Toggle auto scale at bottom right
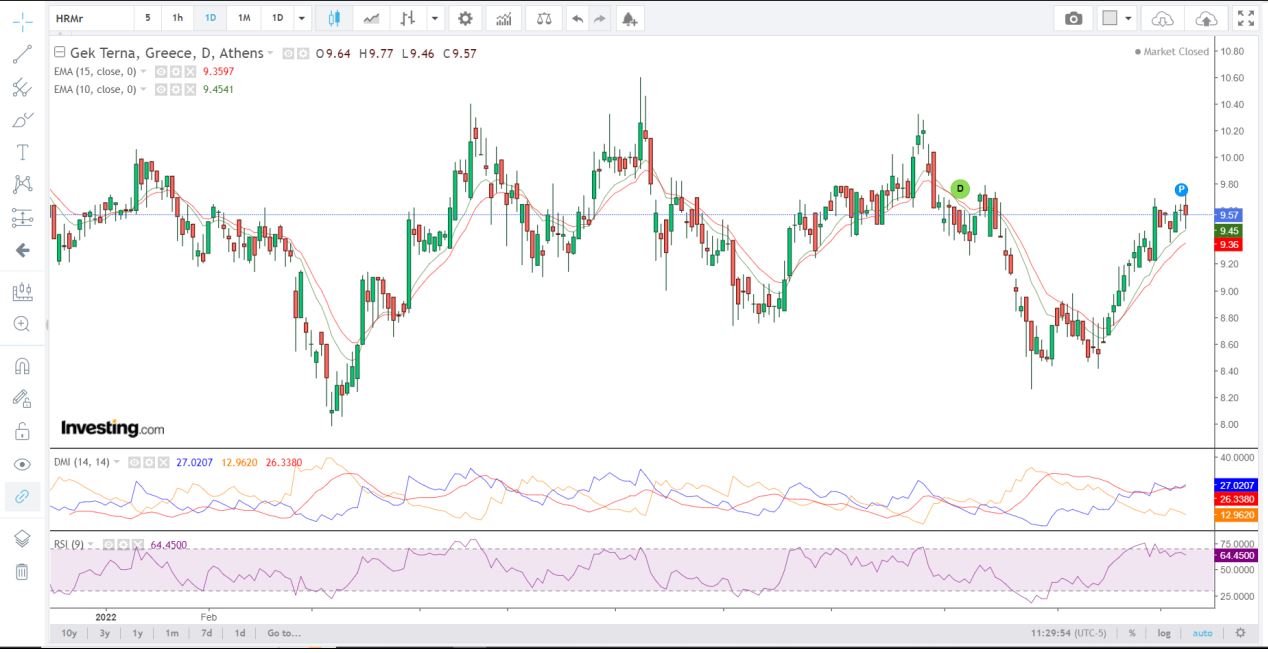1268x653 pixels. 1202,633
